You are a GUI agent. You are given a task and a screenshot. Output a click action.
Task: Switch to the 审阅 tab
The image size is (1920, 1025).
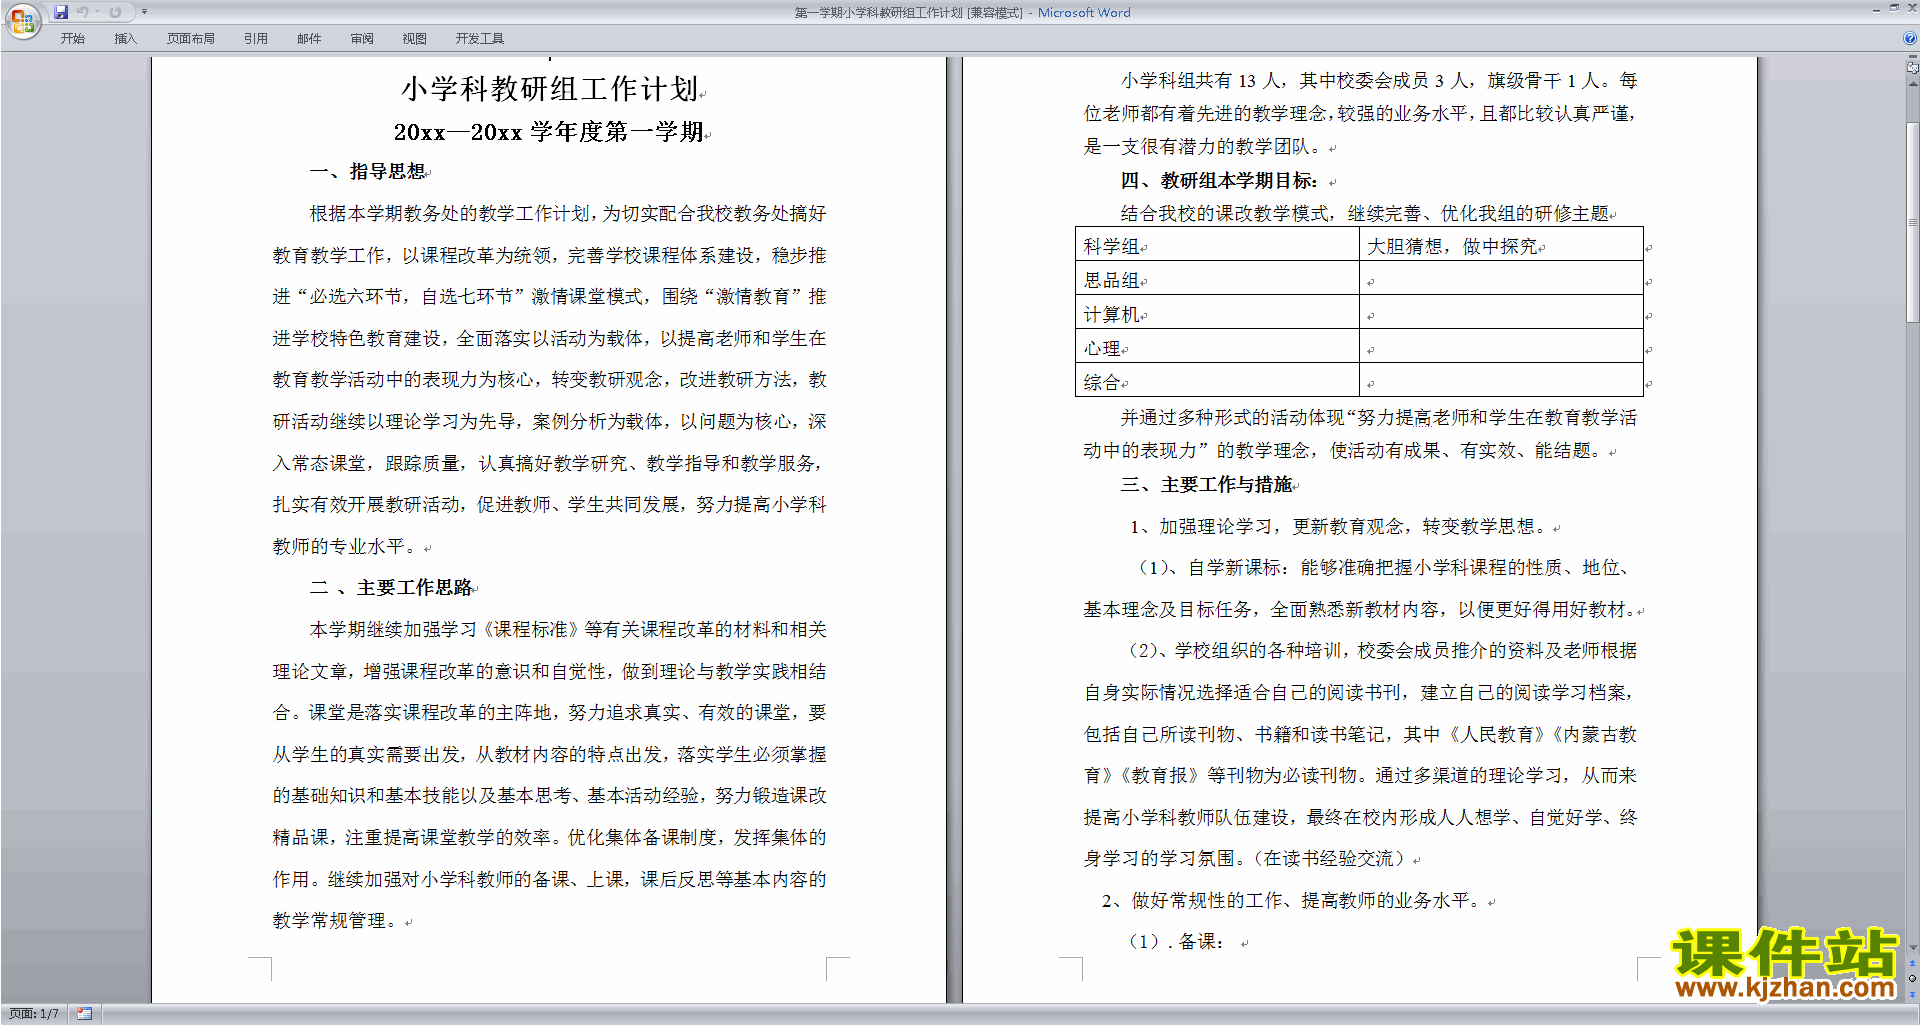pos(362,38)
